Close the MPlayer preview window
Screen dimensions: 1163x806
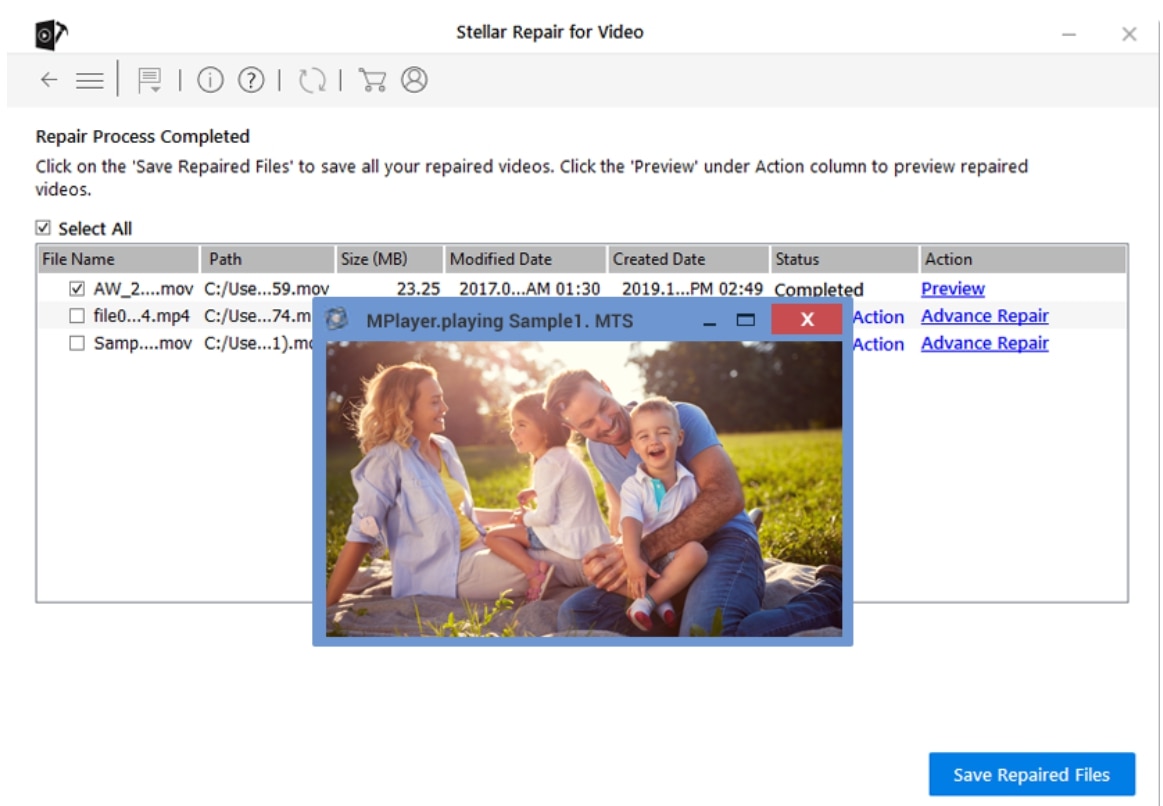point(806,320)
